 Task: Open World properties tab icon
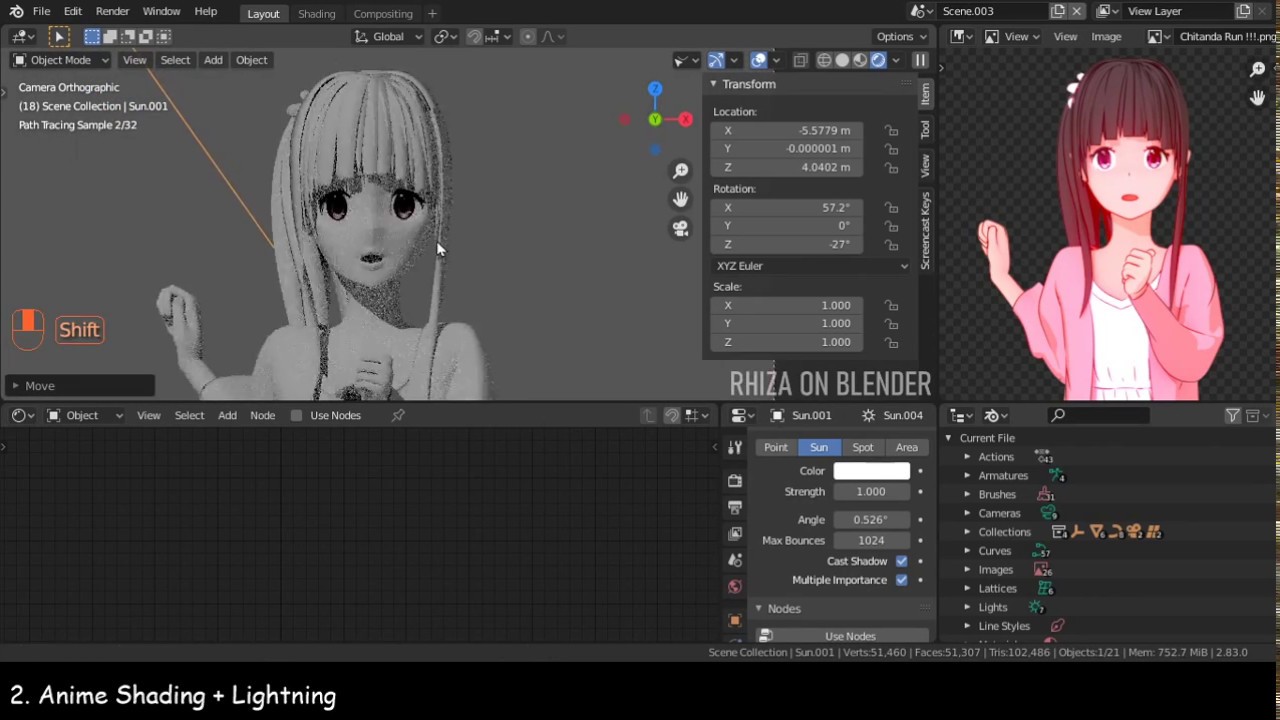pos(735,587)
